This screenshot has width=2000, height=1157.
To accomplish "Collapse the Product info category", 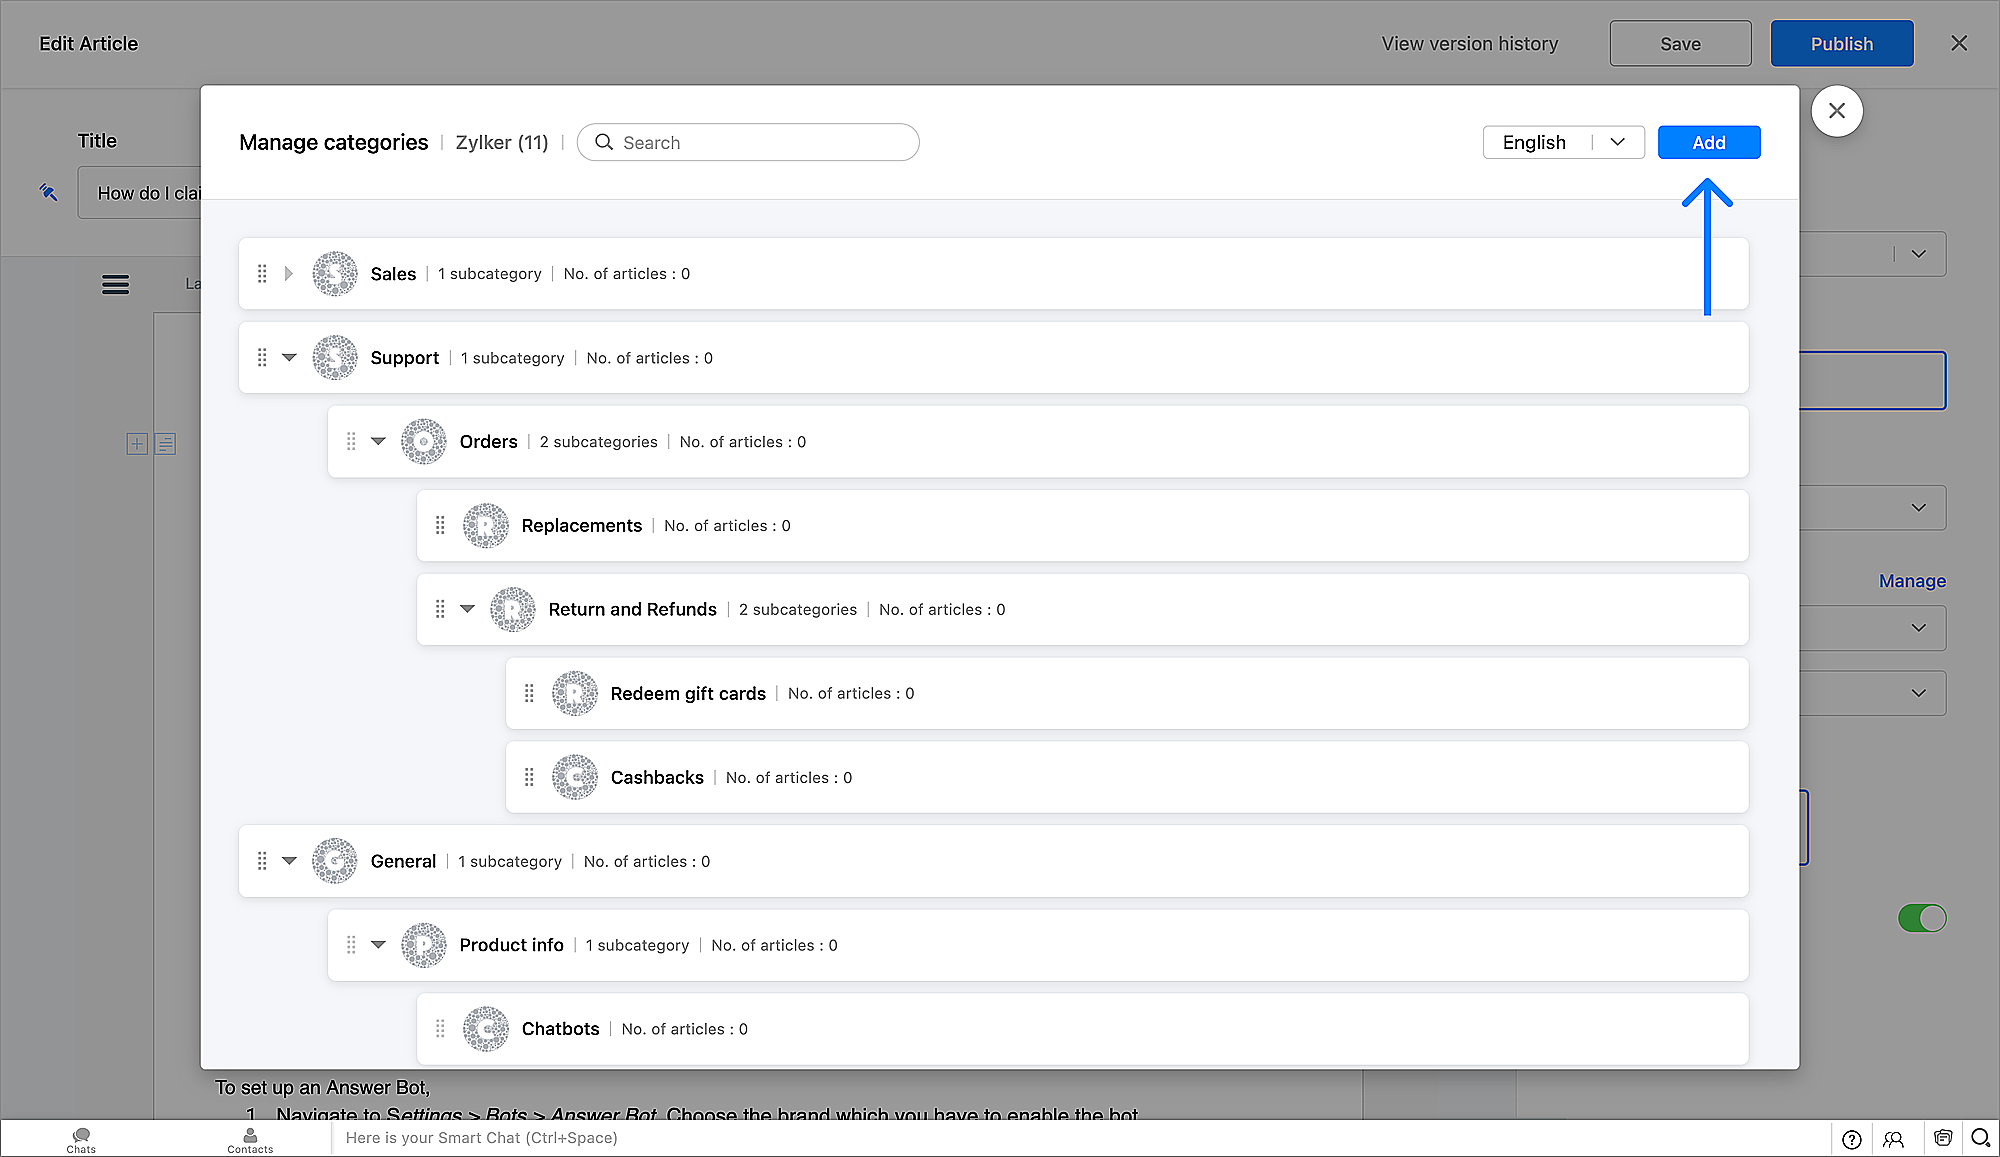I will click(378, 945).
